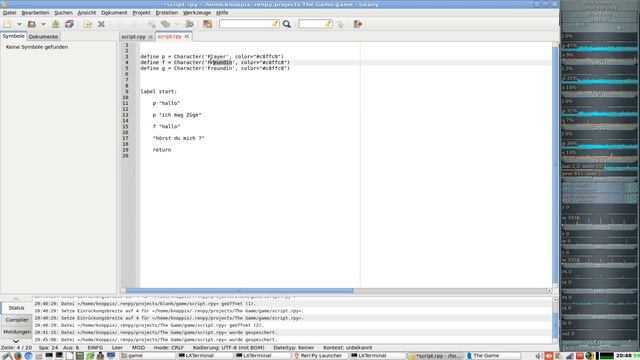Switch to the Symbole sidebar tab
640x360 pixels.
click(13, 36)
